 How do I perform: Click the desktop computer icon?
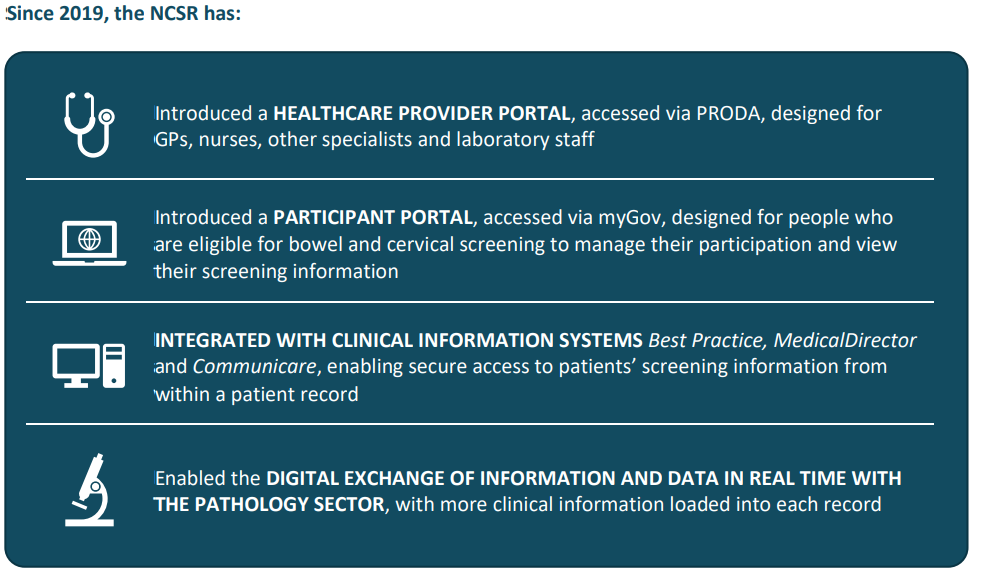(89, 366)
